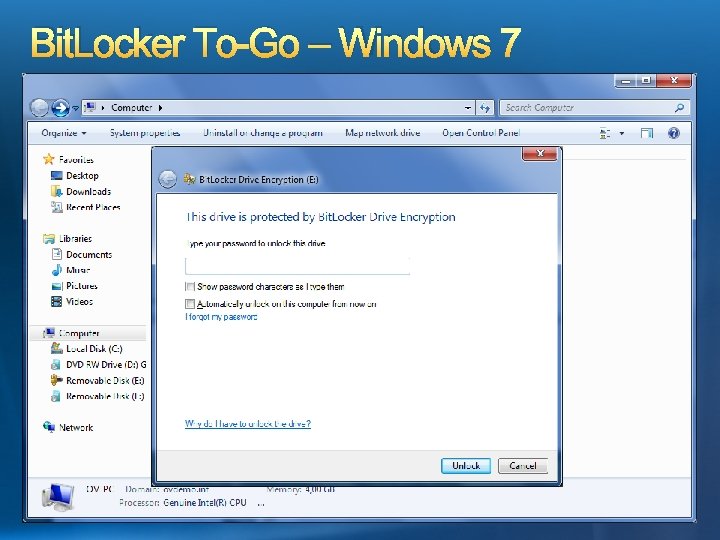Select Videos label under Libraries

point(79,302)
